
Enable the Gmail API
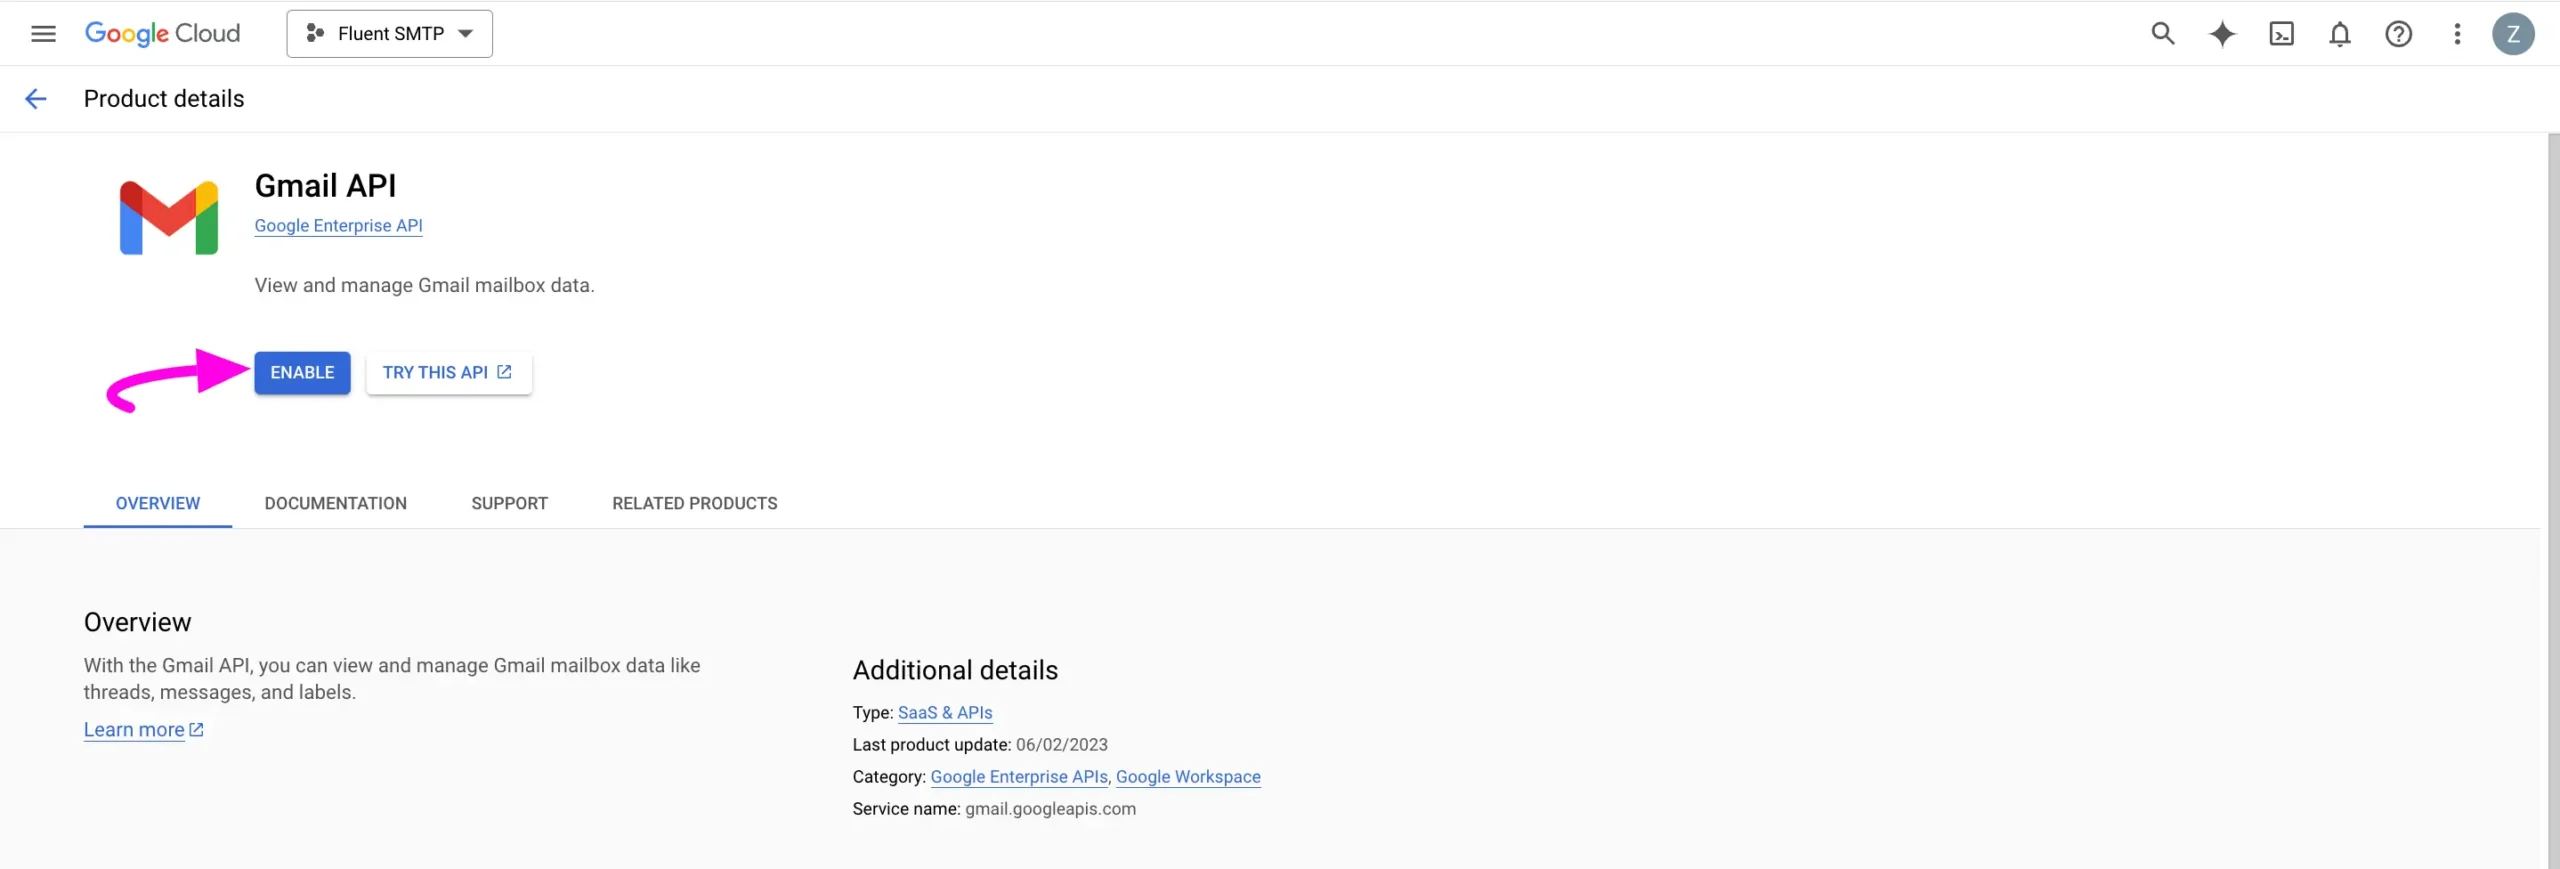[302, 372]
